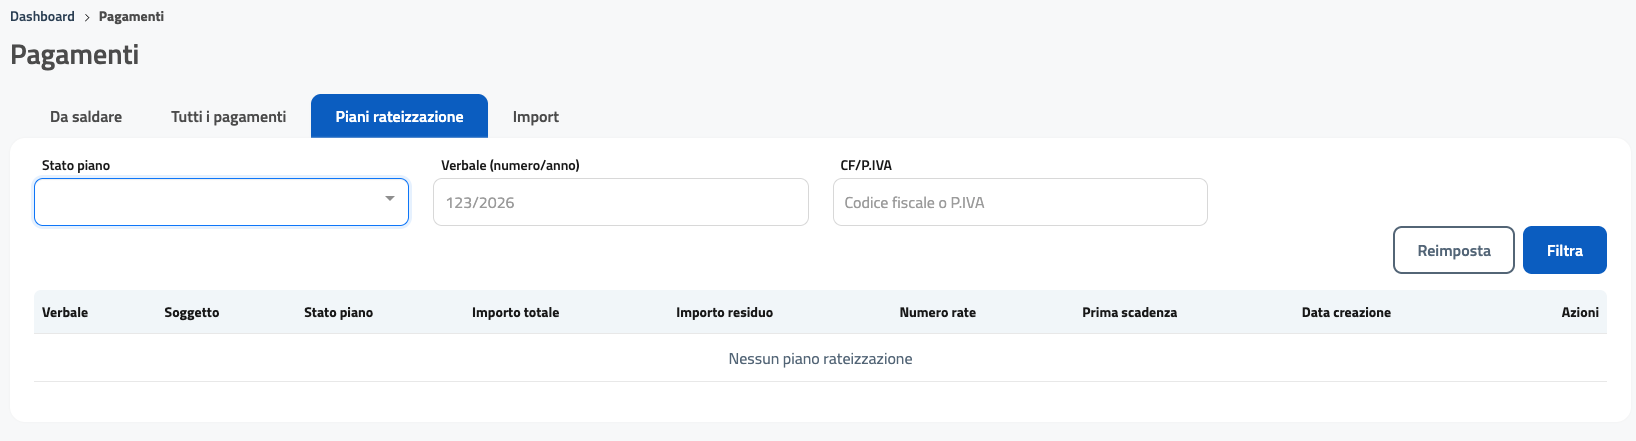Click the Numero rate column header
Viewport: 1636px width, 441px height.
pyautogui.click(x=937, y=313)
